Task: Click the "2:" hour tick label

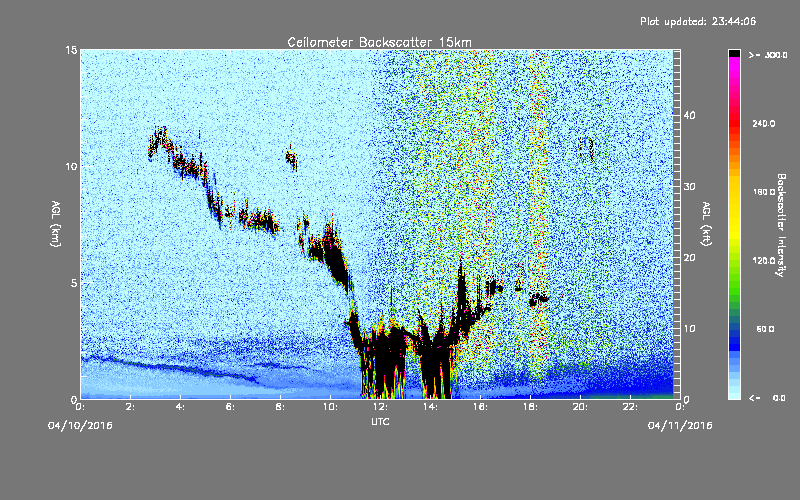Action: pos(131,407)
